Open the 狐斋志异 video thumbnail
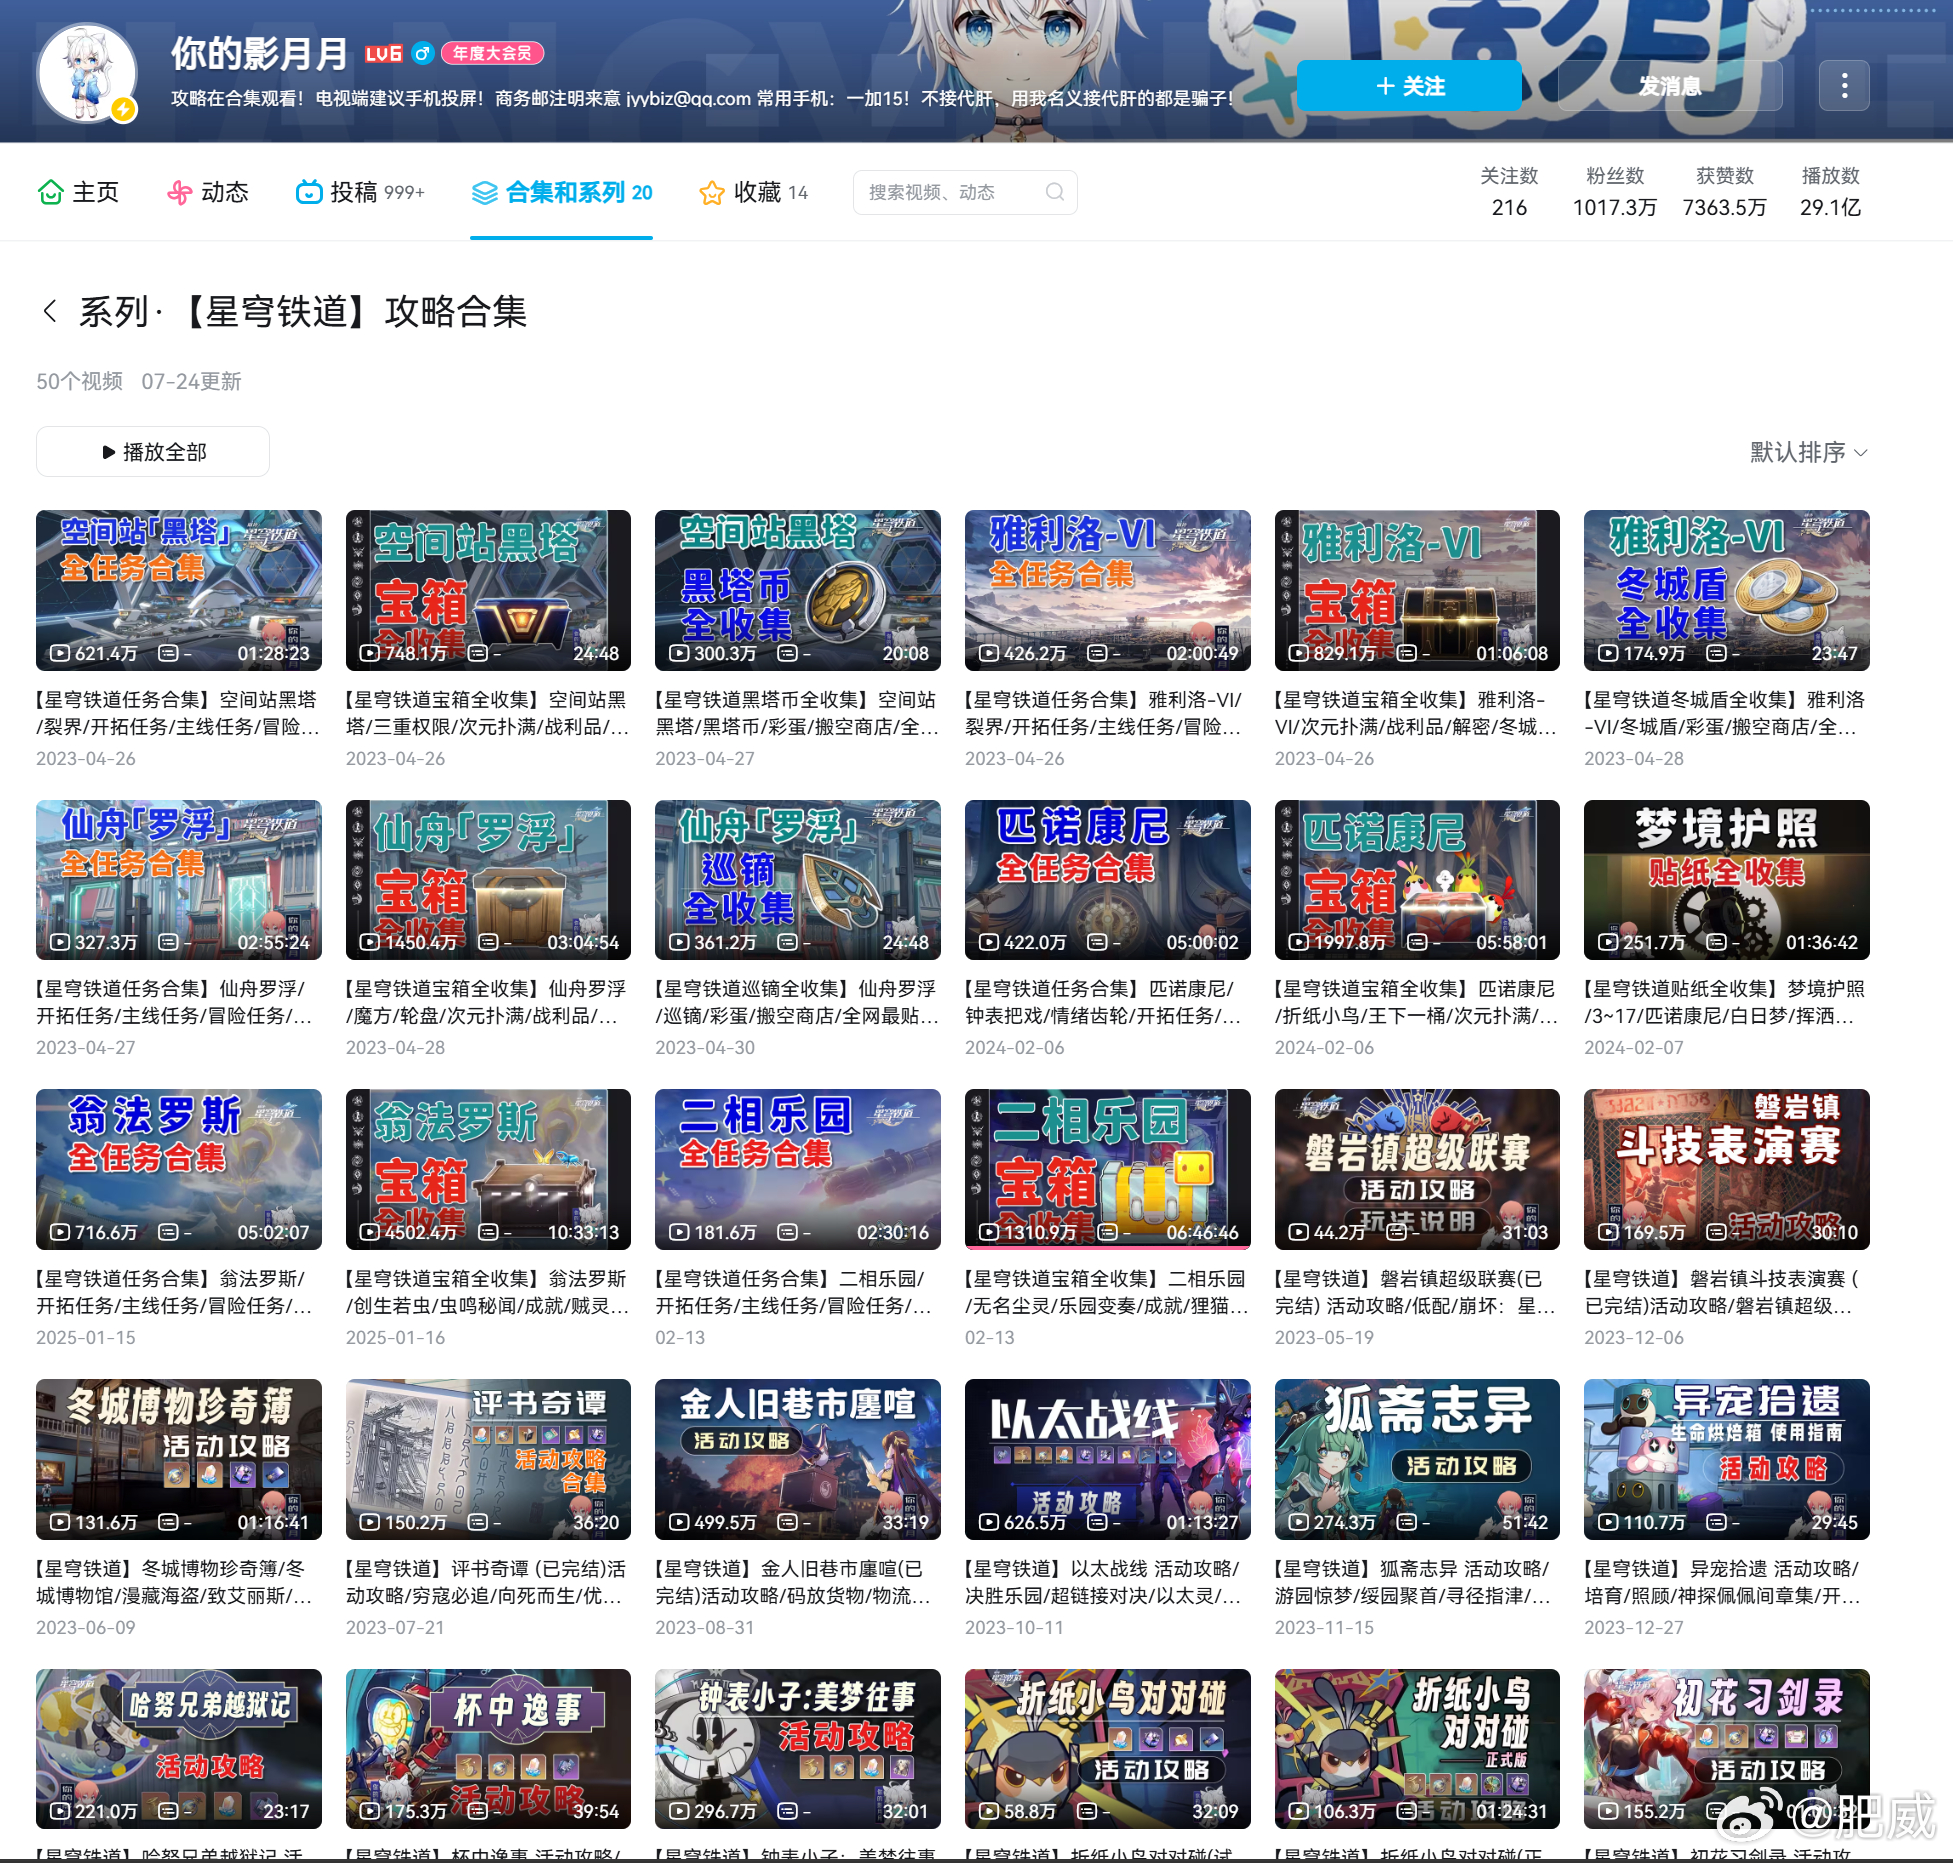 coord(1417,1459)
